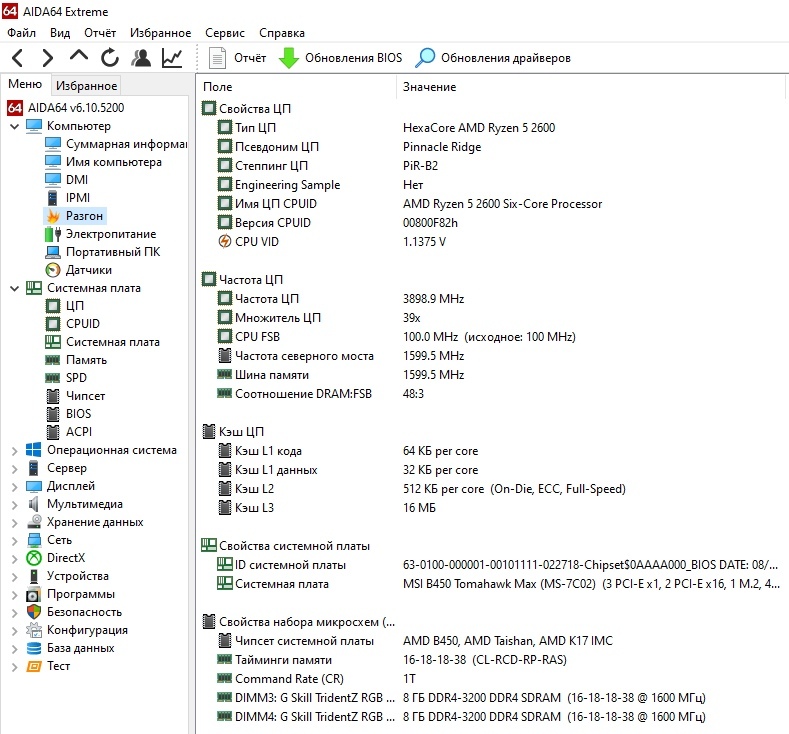Viewport: 789px width, 734px height.
Task: Expand the Устройства tree node
Action: (x=15, y=577)
